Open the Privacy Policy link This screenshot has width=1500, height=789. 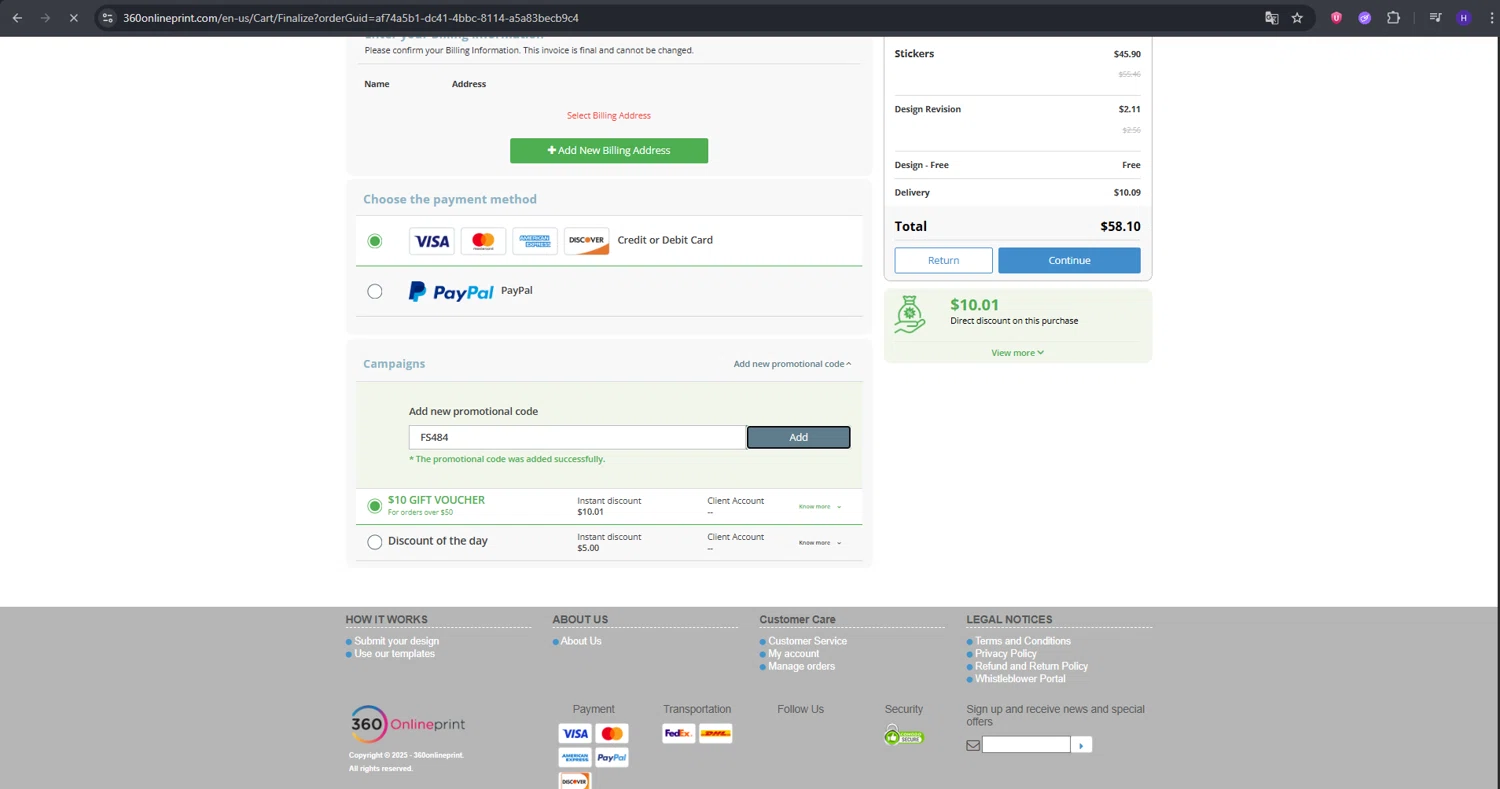point(1005,654)
